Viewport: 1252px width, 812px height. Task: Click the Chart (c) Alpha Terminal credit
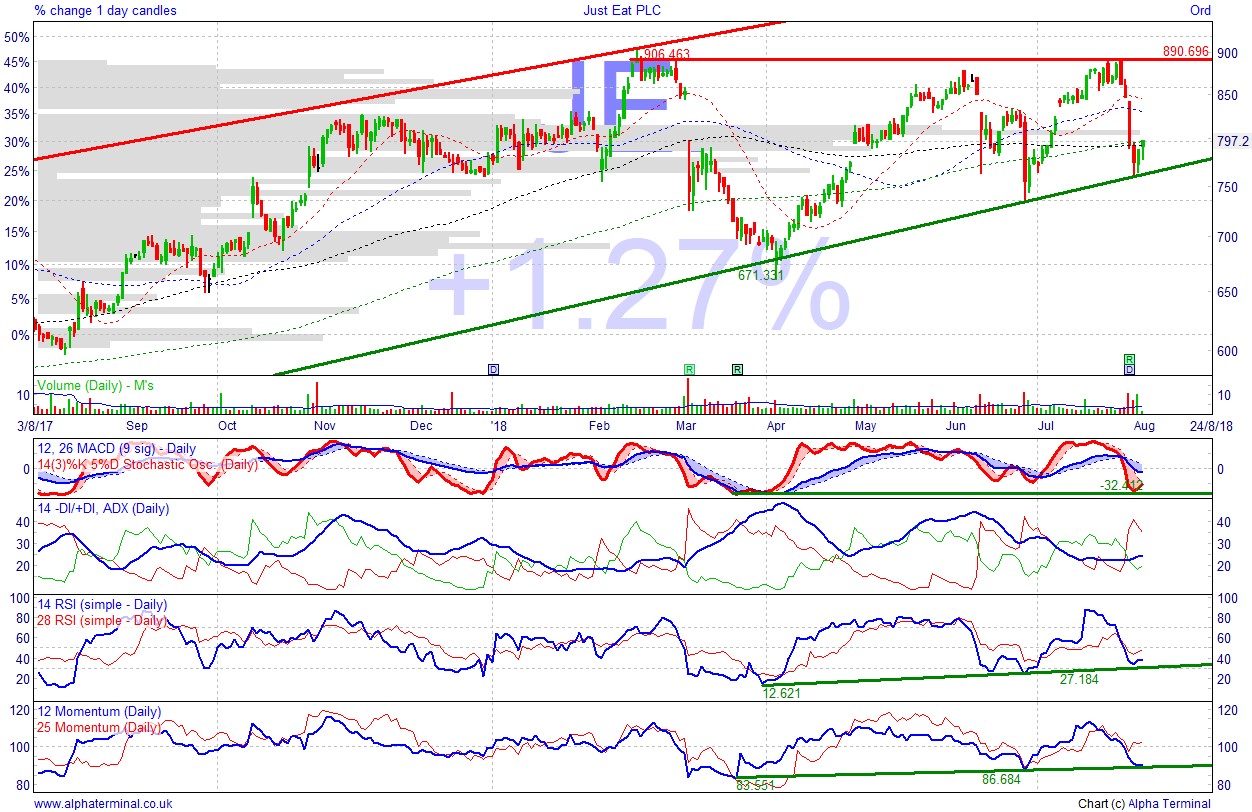point(1144,803)
